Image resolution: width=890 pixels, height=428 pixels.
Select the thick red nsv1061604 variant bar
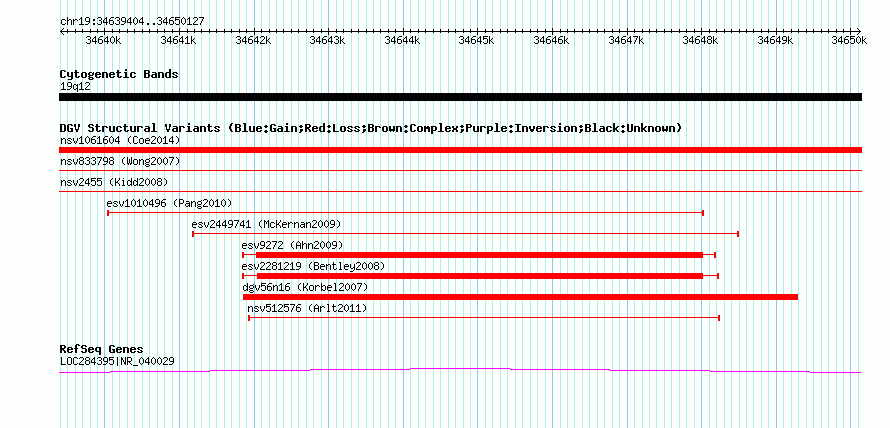[x=460, y=150]
